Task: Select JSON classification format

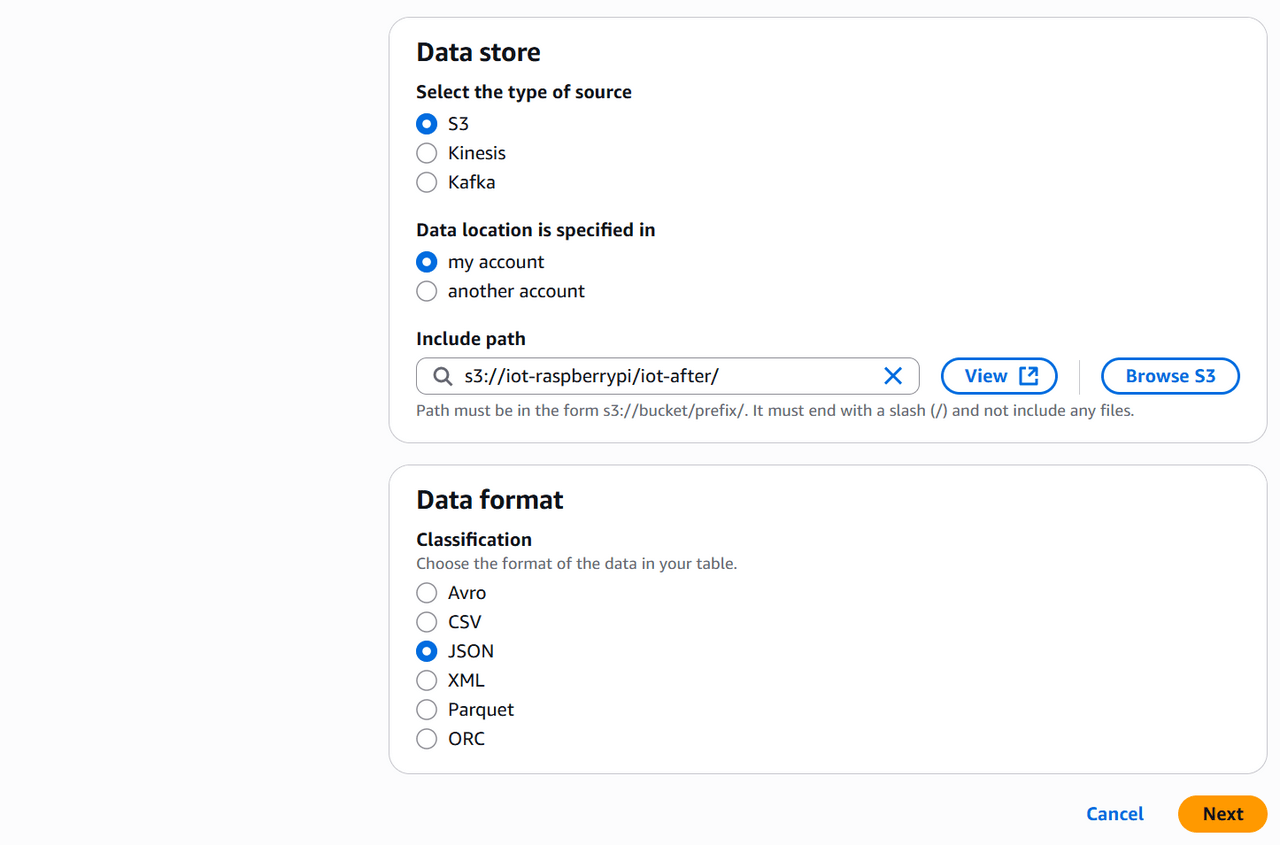Action: click(427, 651)
